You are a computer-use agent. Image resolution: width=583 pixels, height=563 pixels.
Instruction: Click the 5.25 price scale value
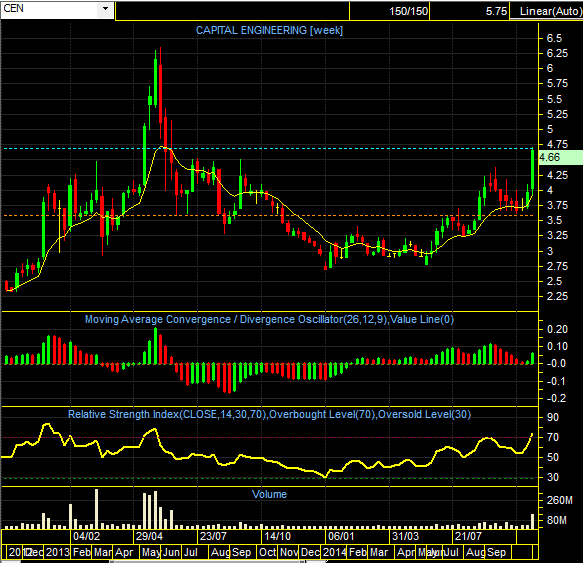(x=557, y=114)
